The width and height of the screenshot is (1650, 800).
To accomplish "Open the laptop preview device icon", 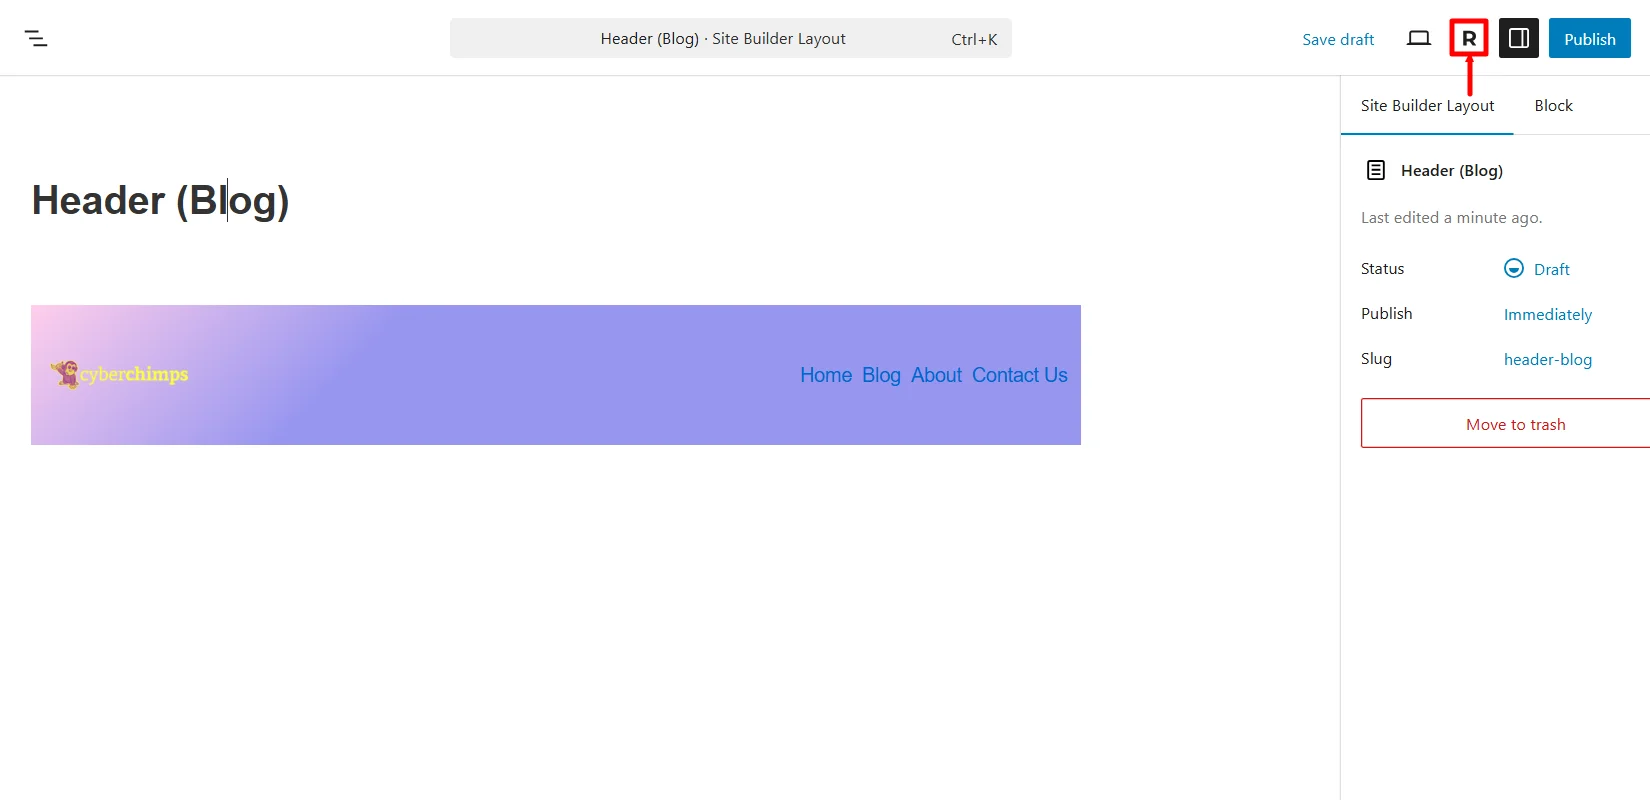I will tap(1418, 39).
